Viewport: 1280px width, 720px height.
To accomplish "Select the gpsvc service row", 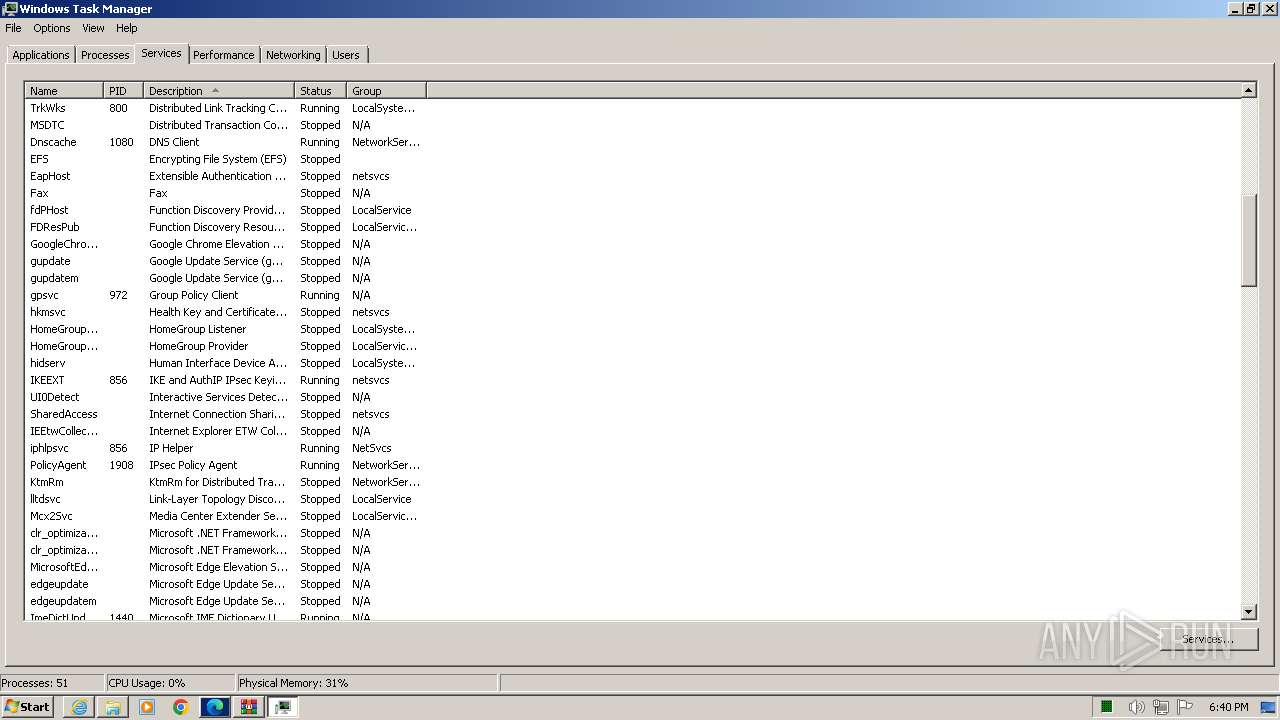I will coord(633,295).
